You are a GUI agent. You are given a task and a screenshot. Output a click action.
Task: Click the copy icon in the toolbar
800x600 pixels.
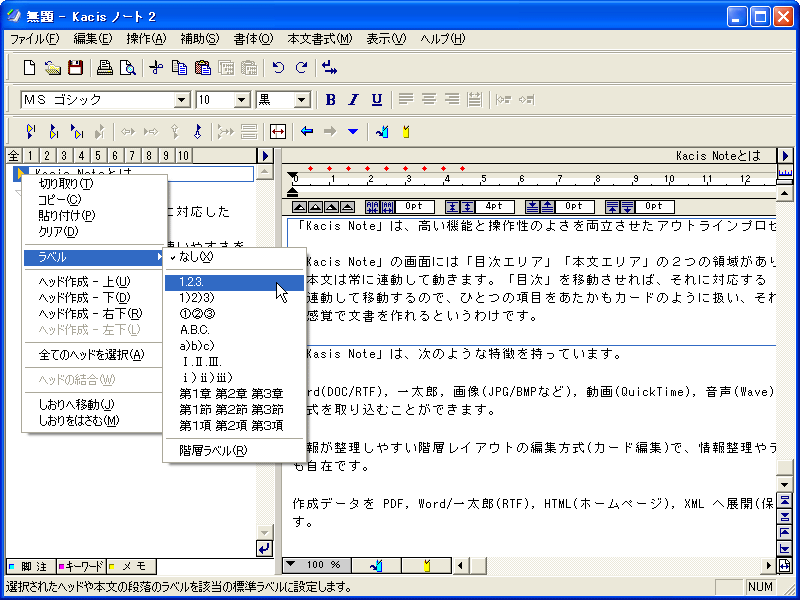coord(179,67)
